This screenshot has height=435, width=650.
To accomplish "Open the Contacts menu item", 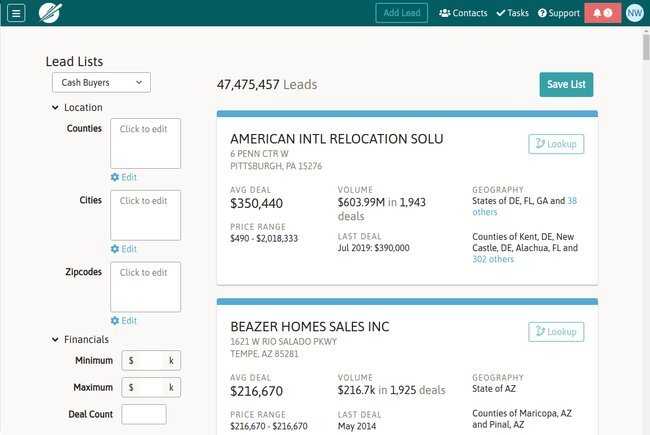I will [x=463, y=13].
